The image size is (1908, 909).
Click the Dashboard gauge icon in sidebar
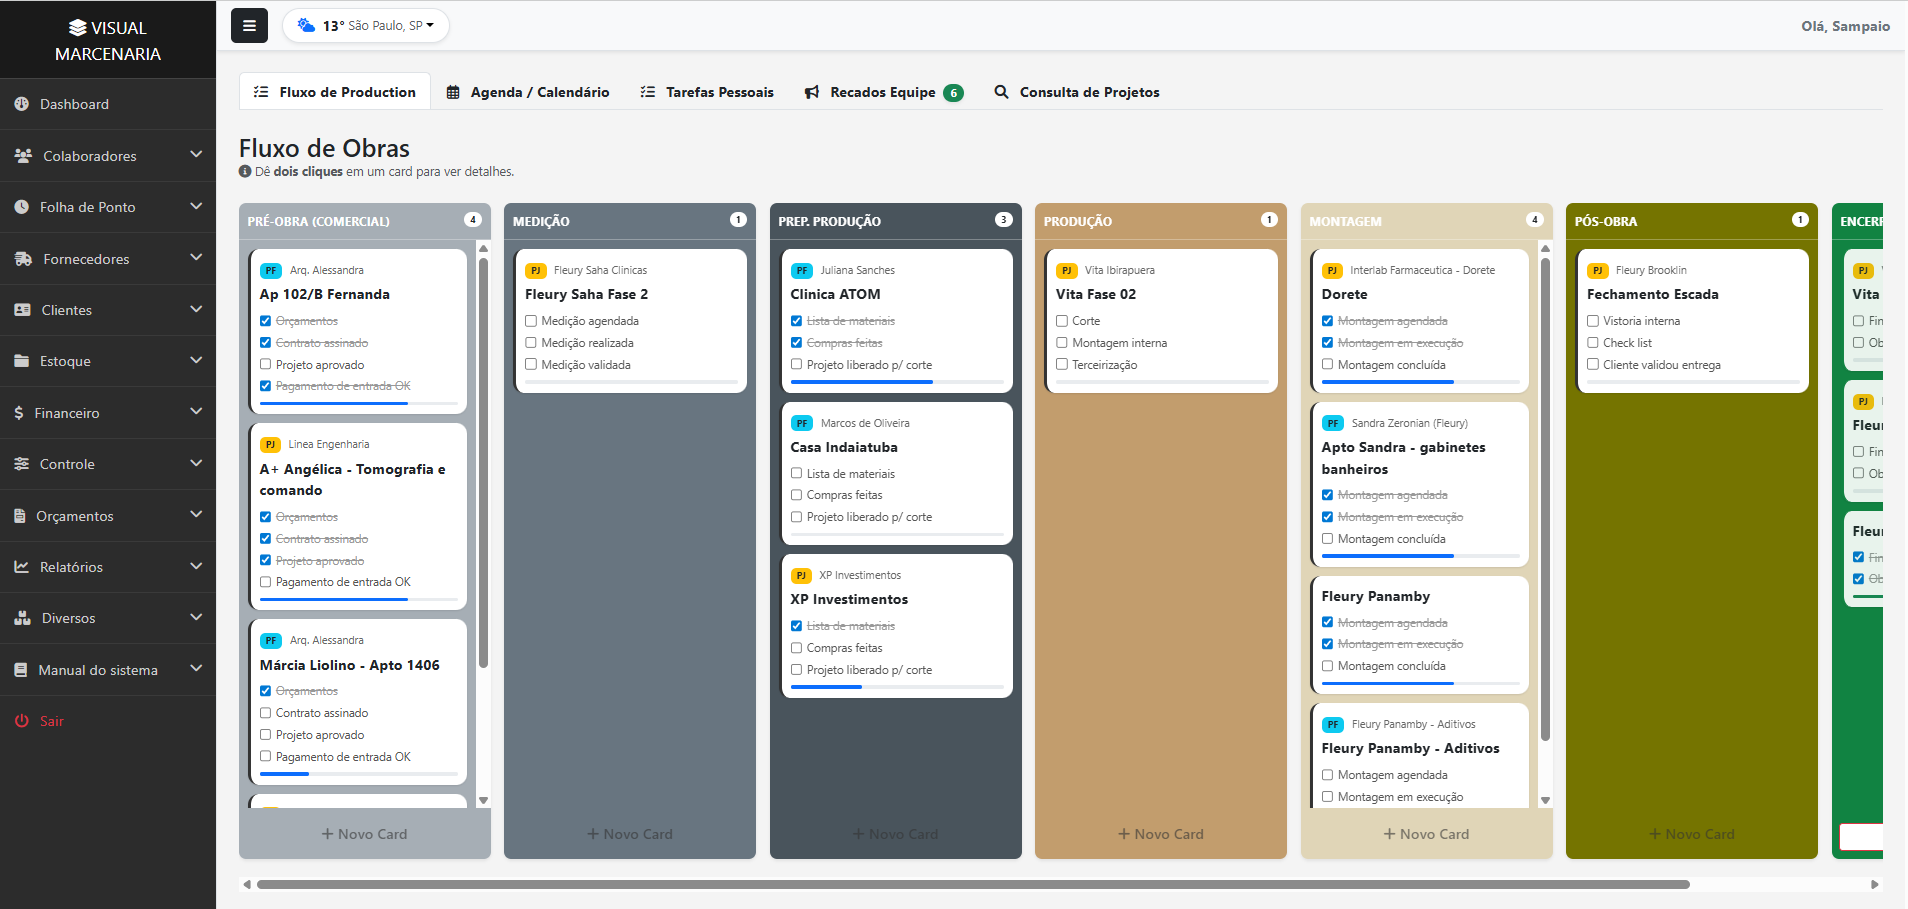tap(22, 104)
